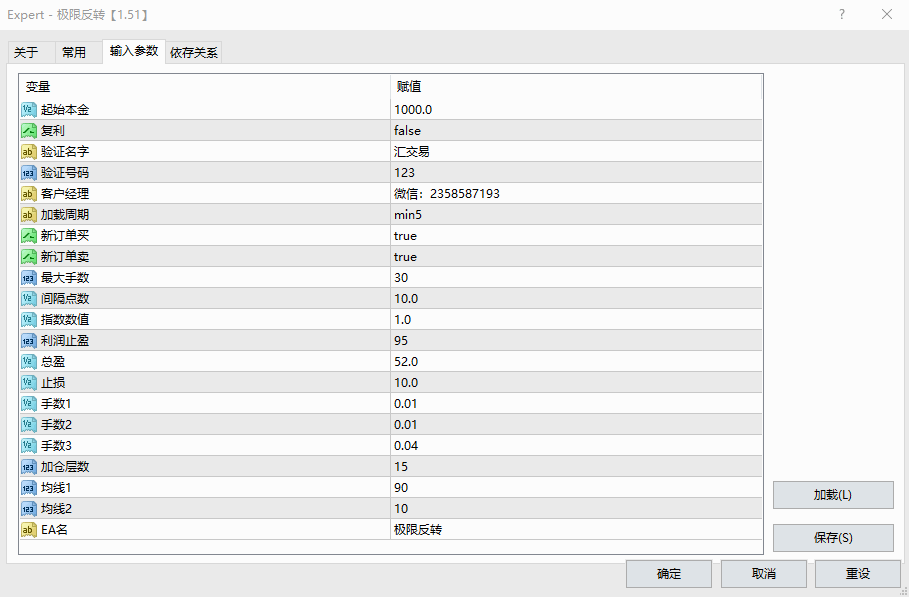Screen dimensions: 909x597
Task: Confirm with the 确定 button
Action: 668,574
